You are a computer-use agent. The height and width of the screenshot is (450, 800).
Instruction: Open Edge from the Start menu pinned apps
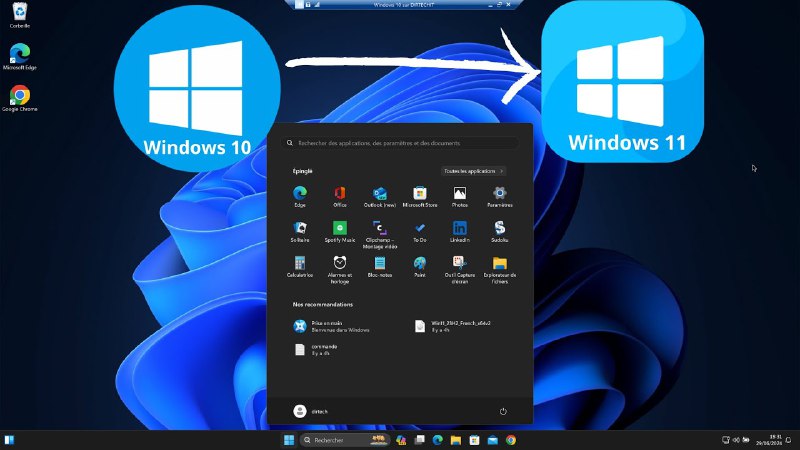[300, 196]
